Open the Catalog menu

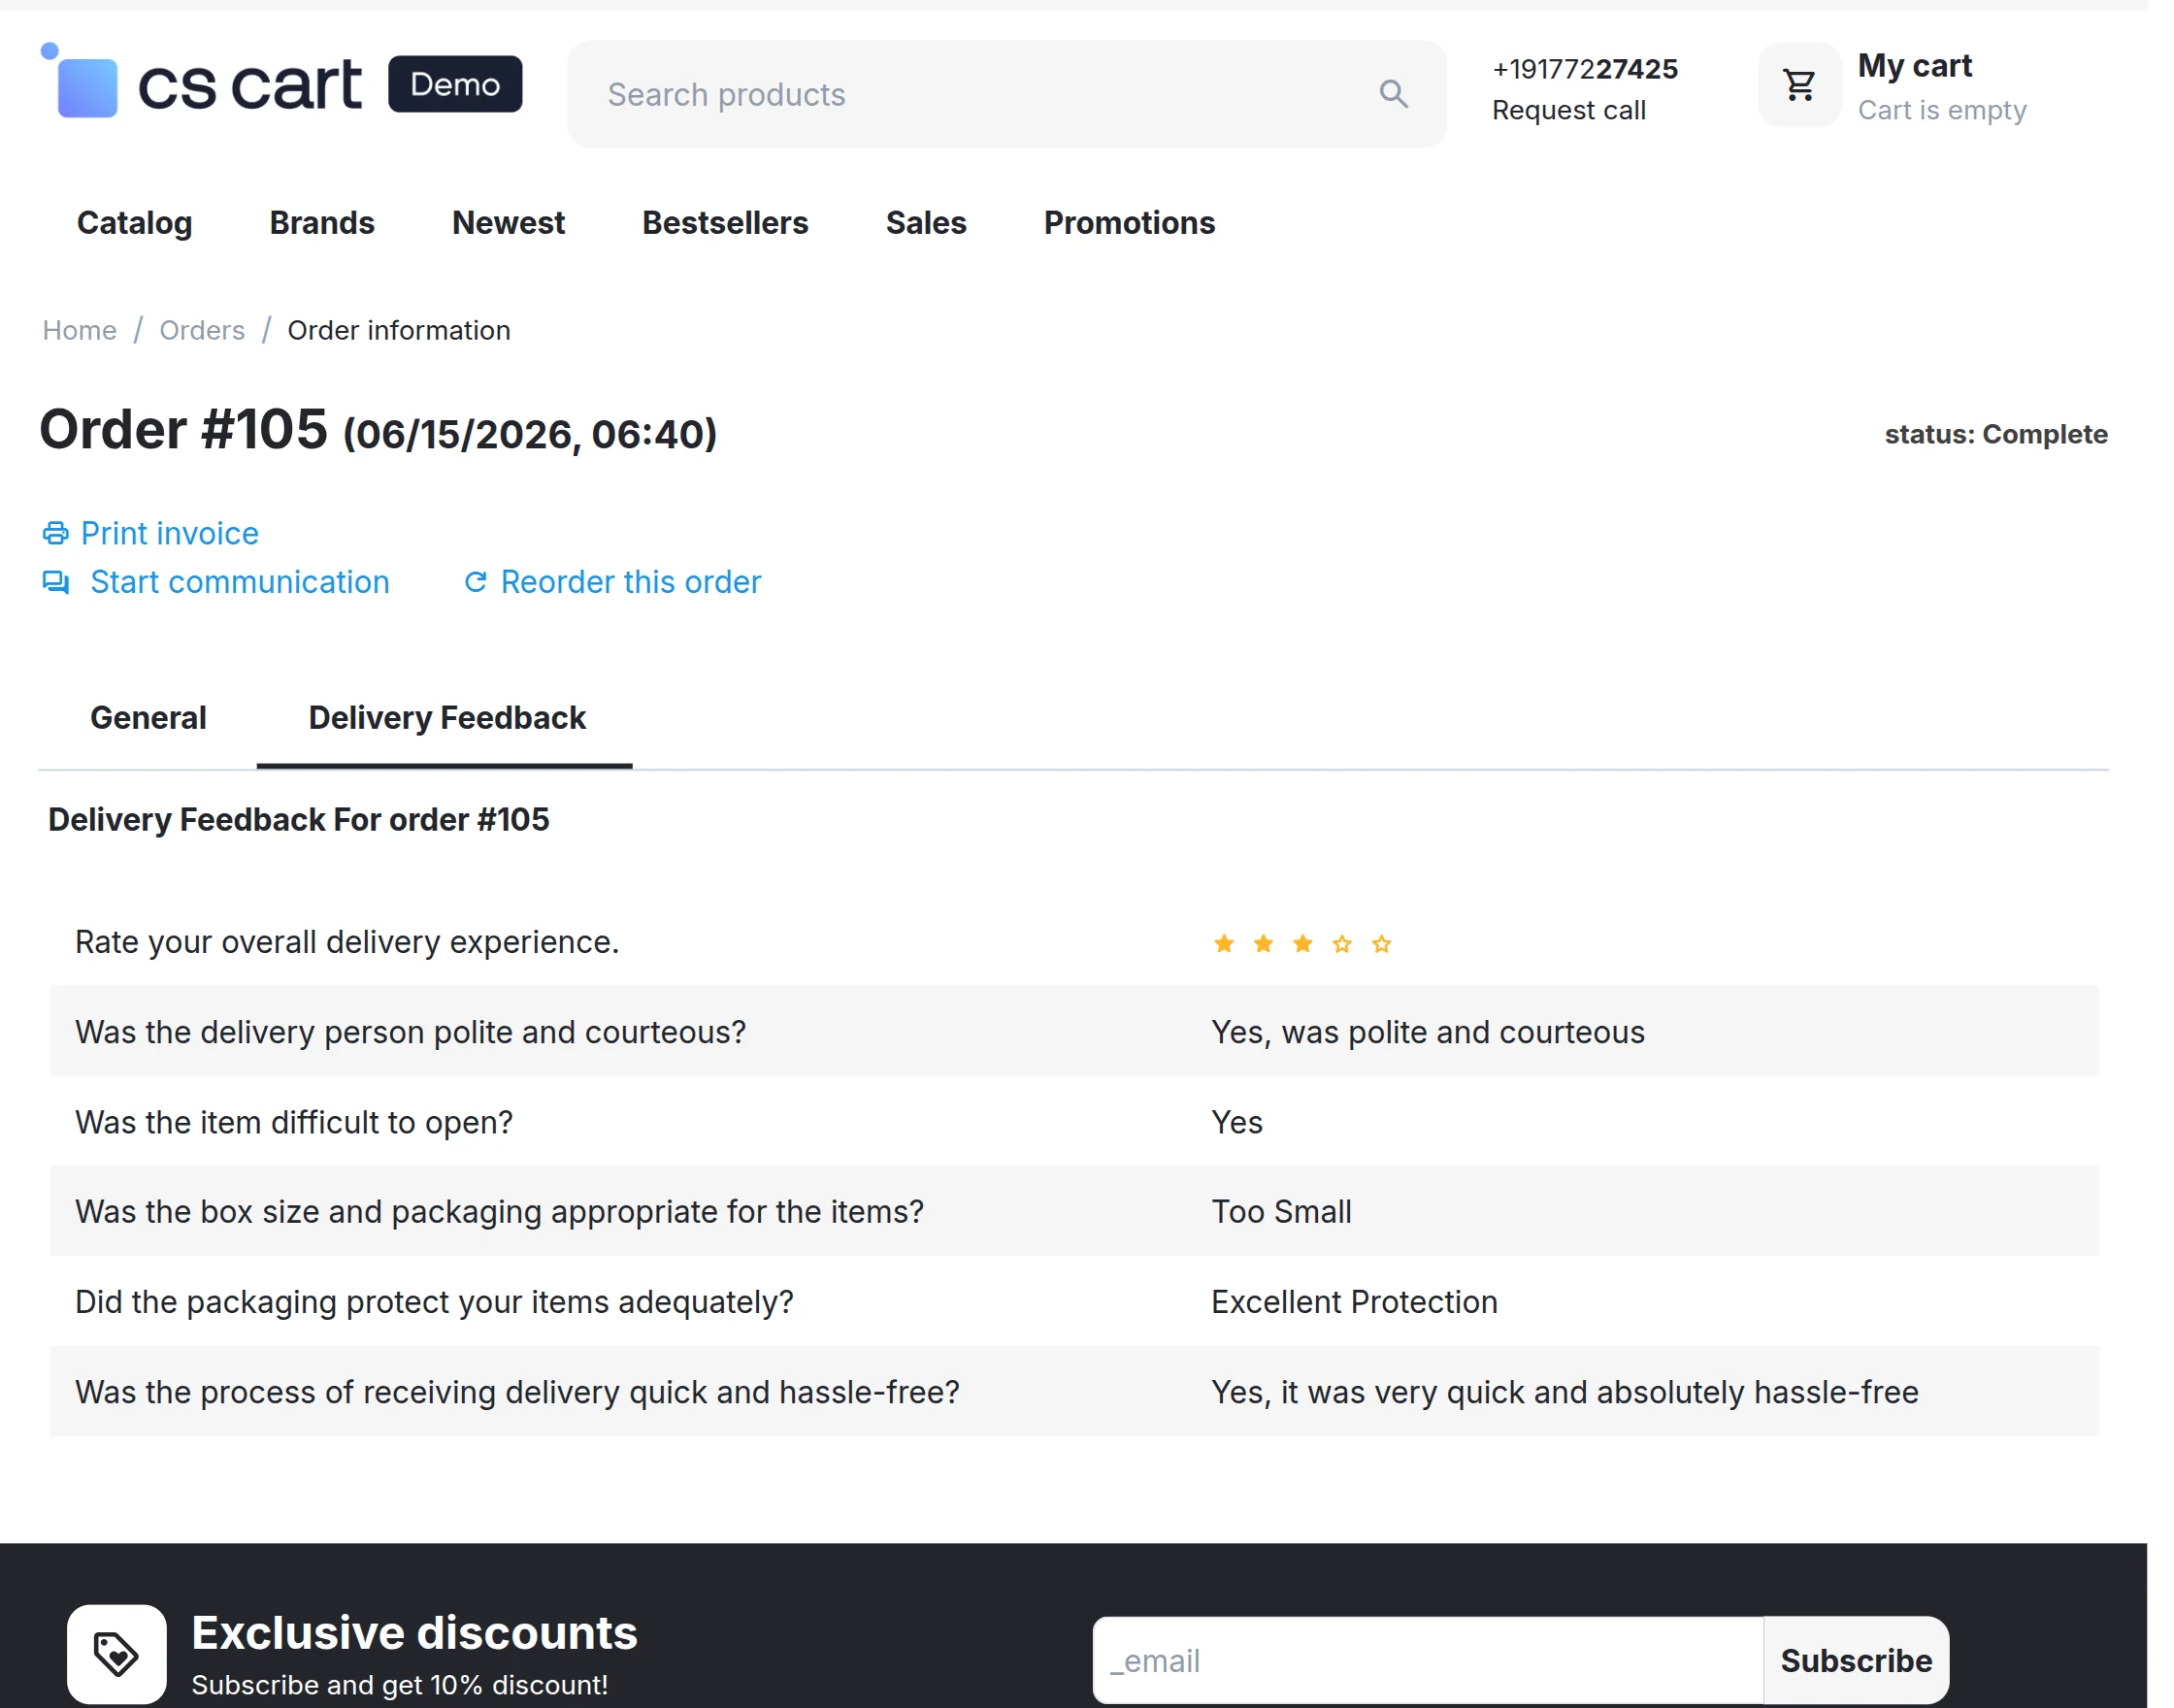click(135, 223)
